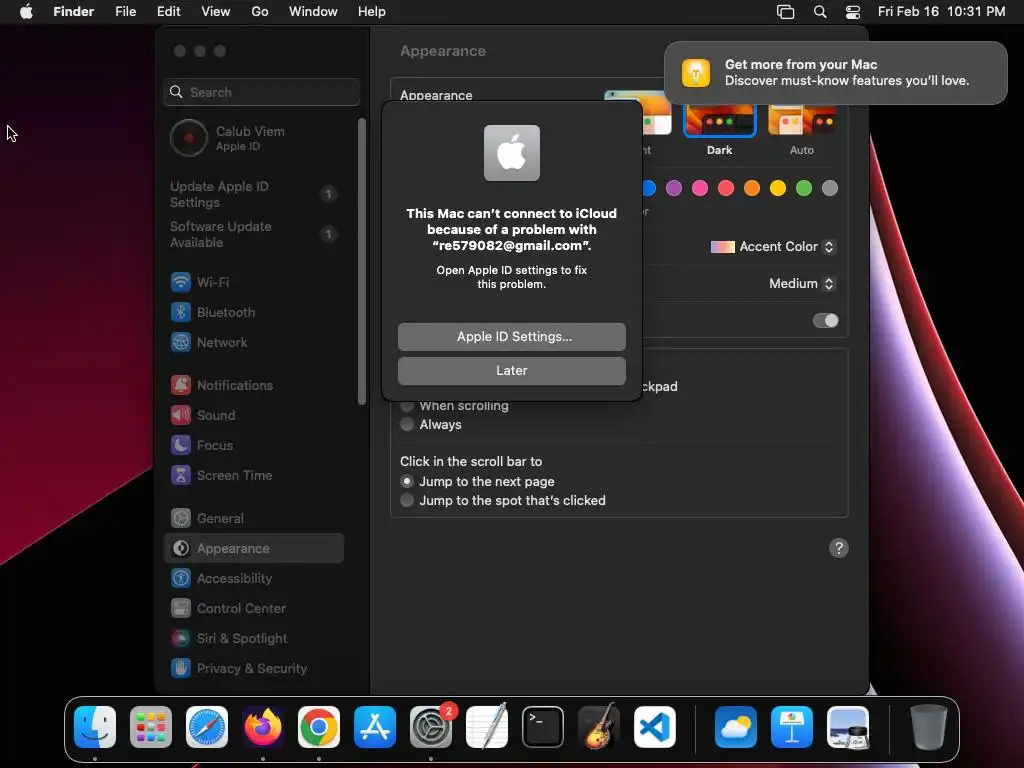
Task: Toggle the switch below Medium dropdown
Action: pyautogui.click(x=825, y=321)
